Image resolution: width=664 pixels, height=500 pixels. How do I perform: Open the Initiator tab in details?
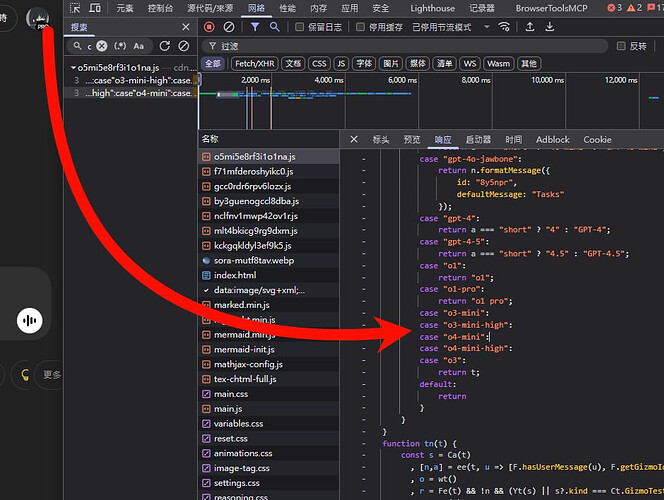point(478,139)
